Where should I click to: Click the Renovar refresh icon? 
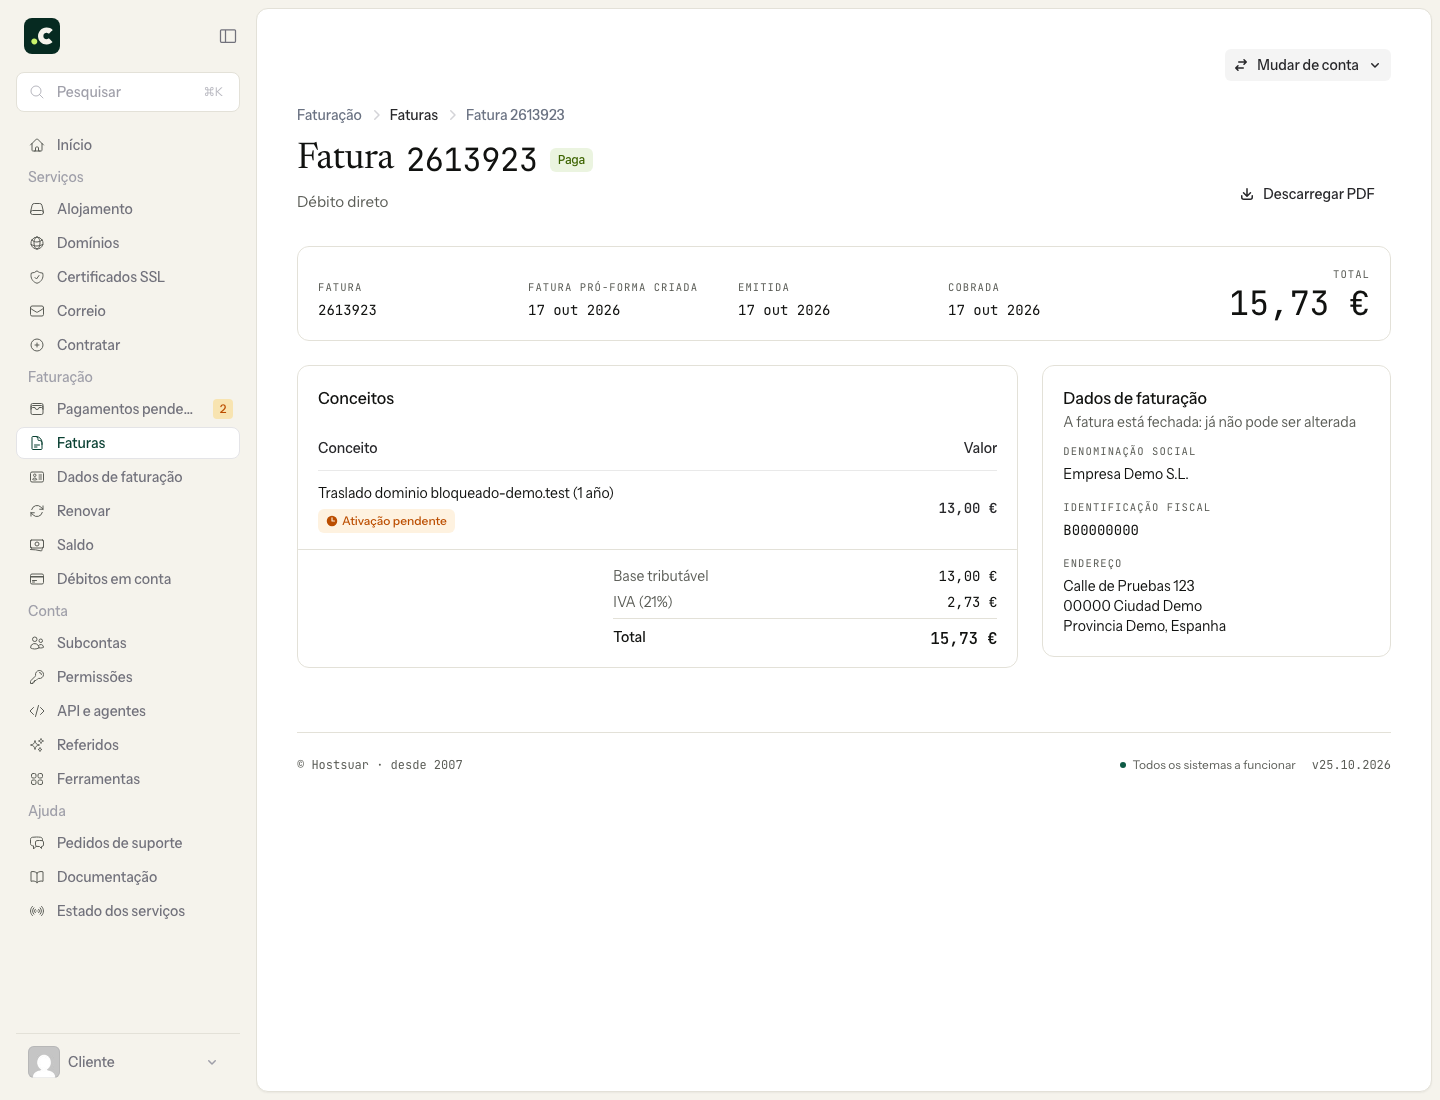[37, 511]
